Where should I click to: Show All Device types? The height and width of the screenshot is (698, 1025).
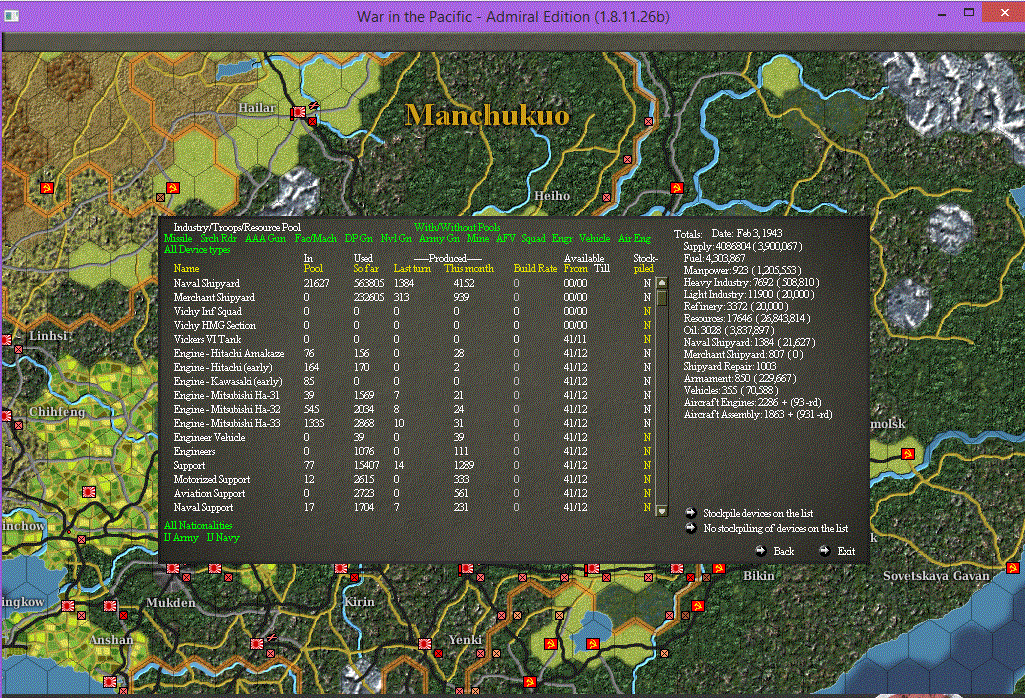197,250
